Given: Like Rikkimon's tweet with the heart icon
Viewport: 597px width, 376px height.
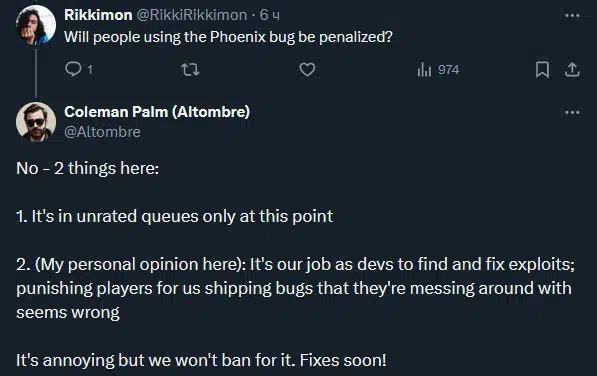Looking at the screenshot, I should click(307, 70).
